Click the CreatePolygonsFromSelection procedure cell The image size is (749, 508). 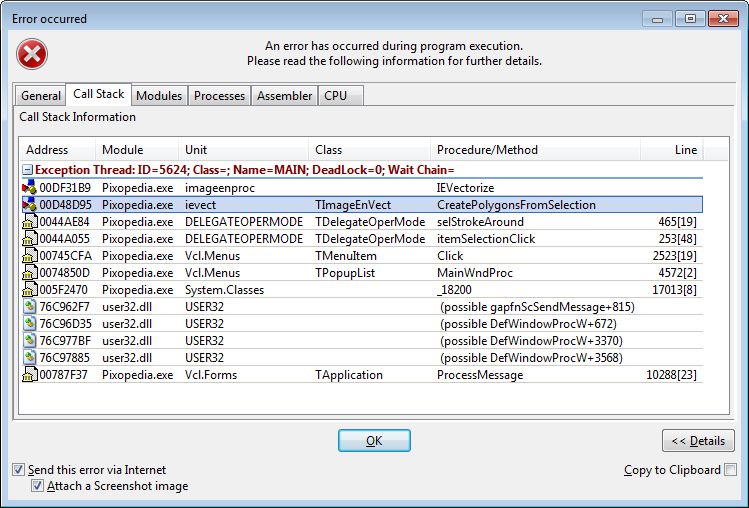[x=516, y=205]
